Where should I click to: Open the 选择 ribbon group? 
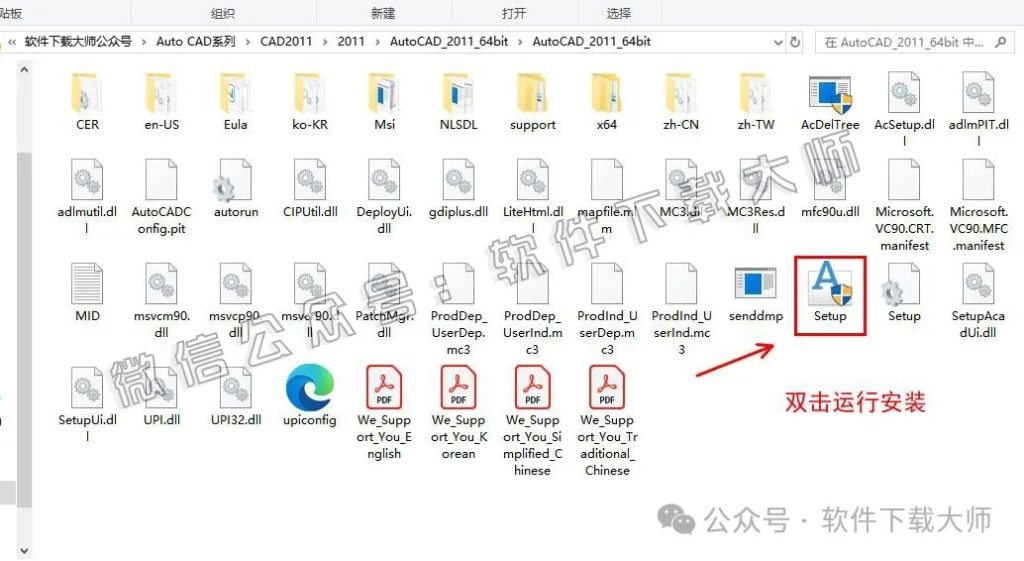click(618, 13)
